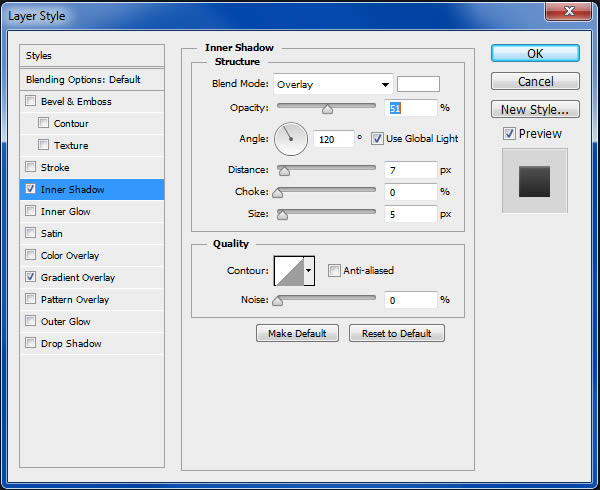Screen dimensions: 600x490
Task: Tick the Texture sub-effect checkbox
Action: (x=44, y=145)
